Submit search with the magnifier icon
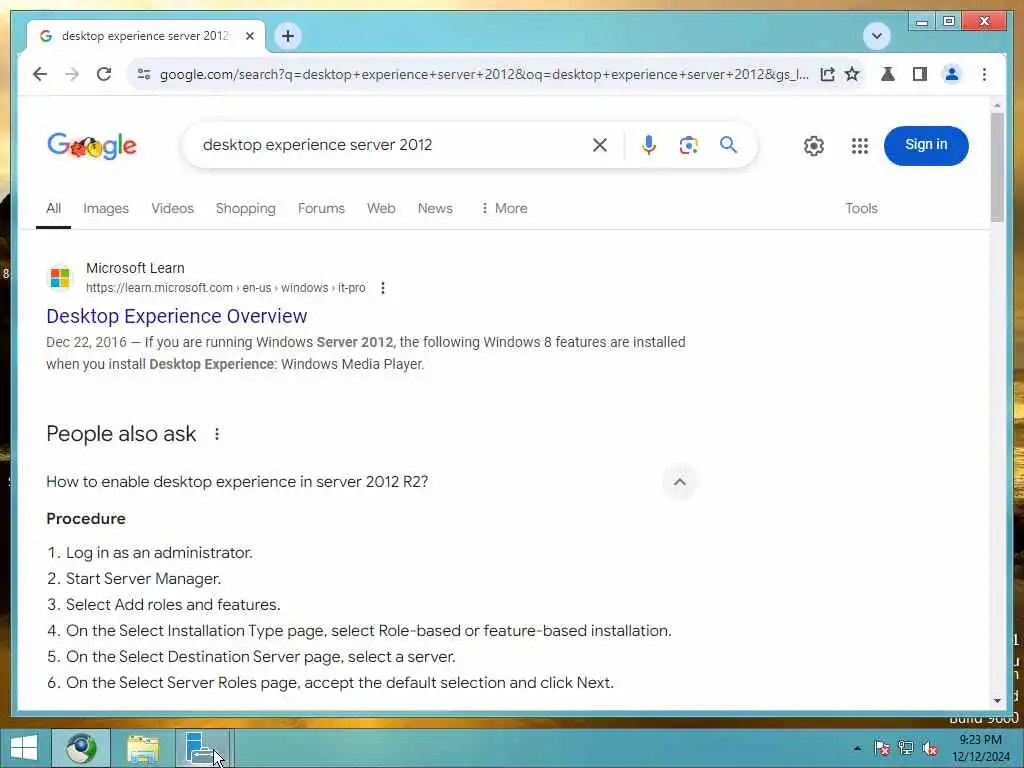This screenshot has width=1024, height=768. coord(728,145)
